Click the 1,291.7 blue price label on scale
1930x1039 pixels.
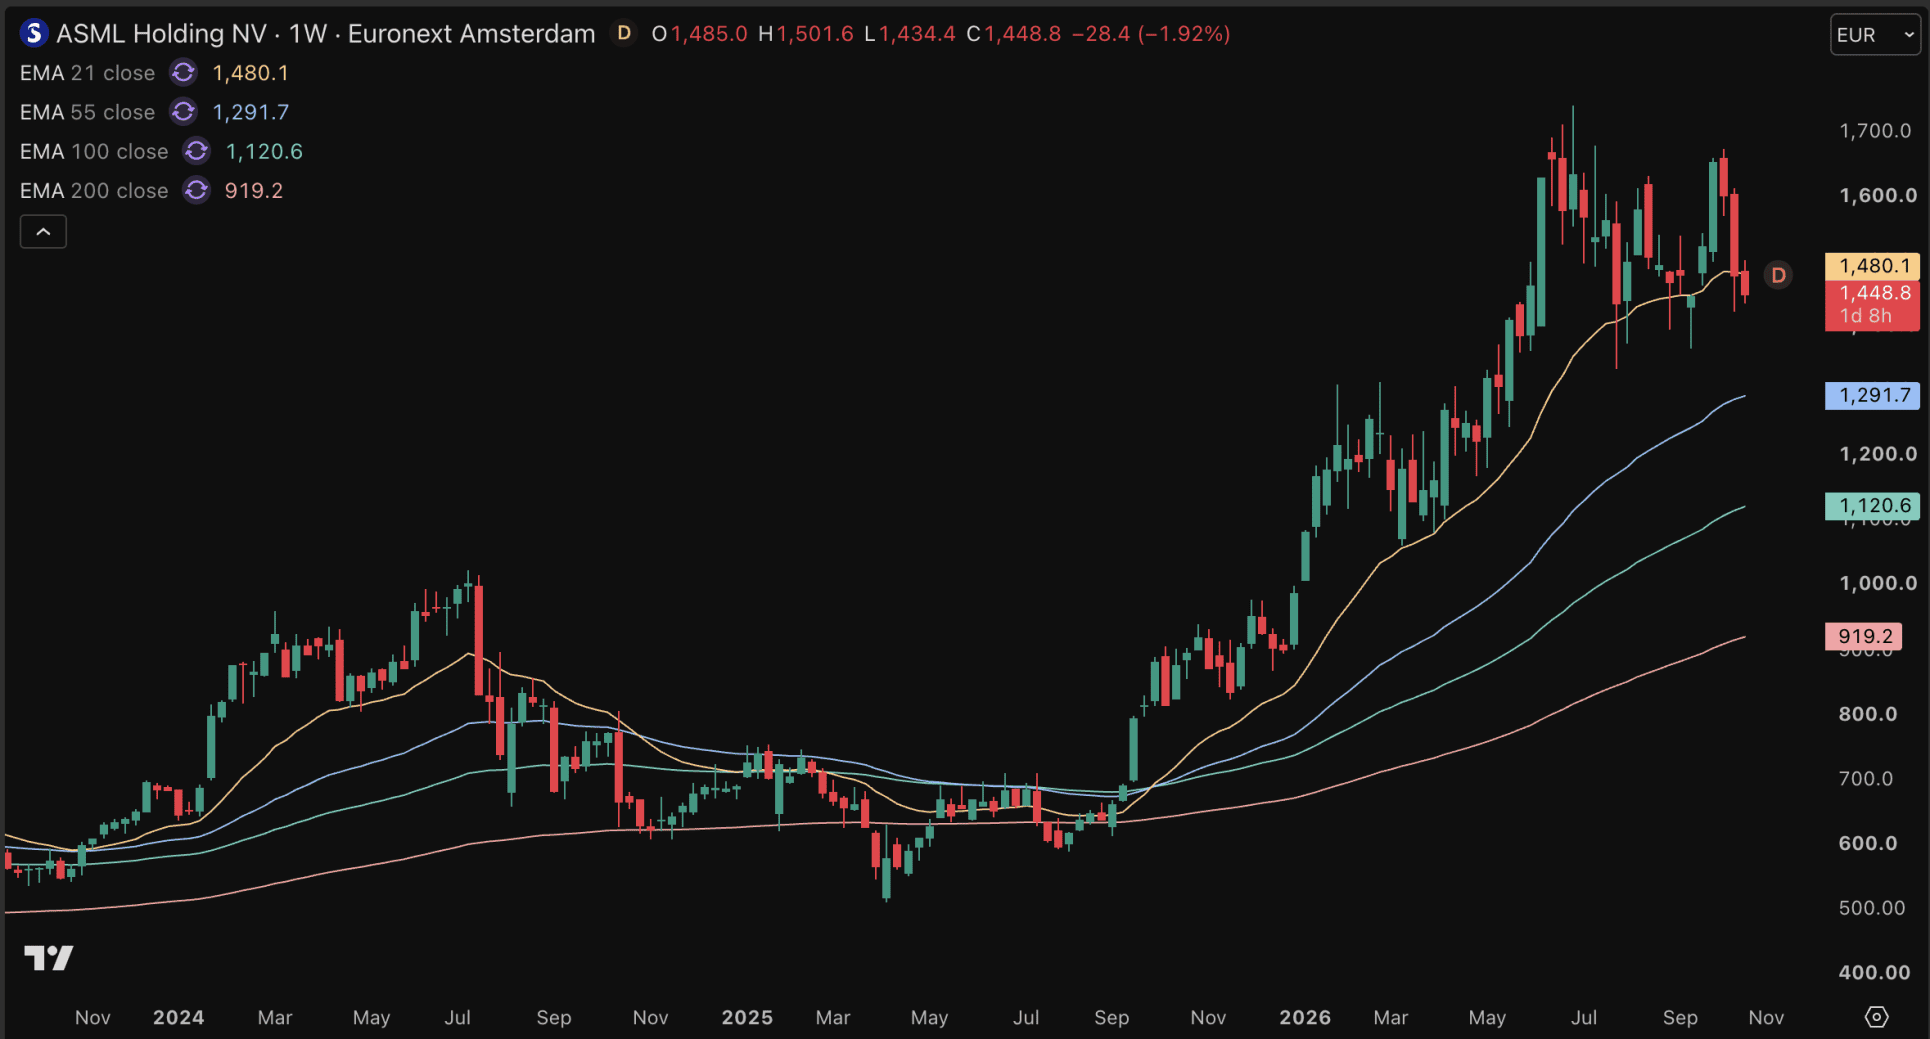[1872, 395]
